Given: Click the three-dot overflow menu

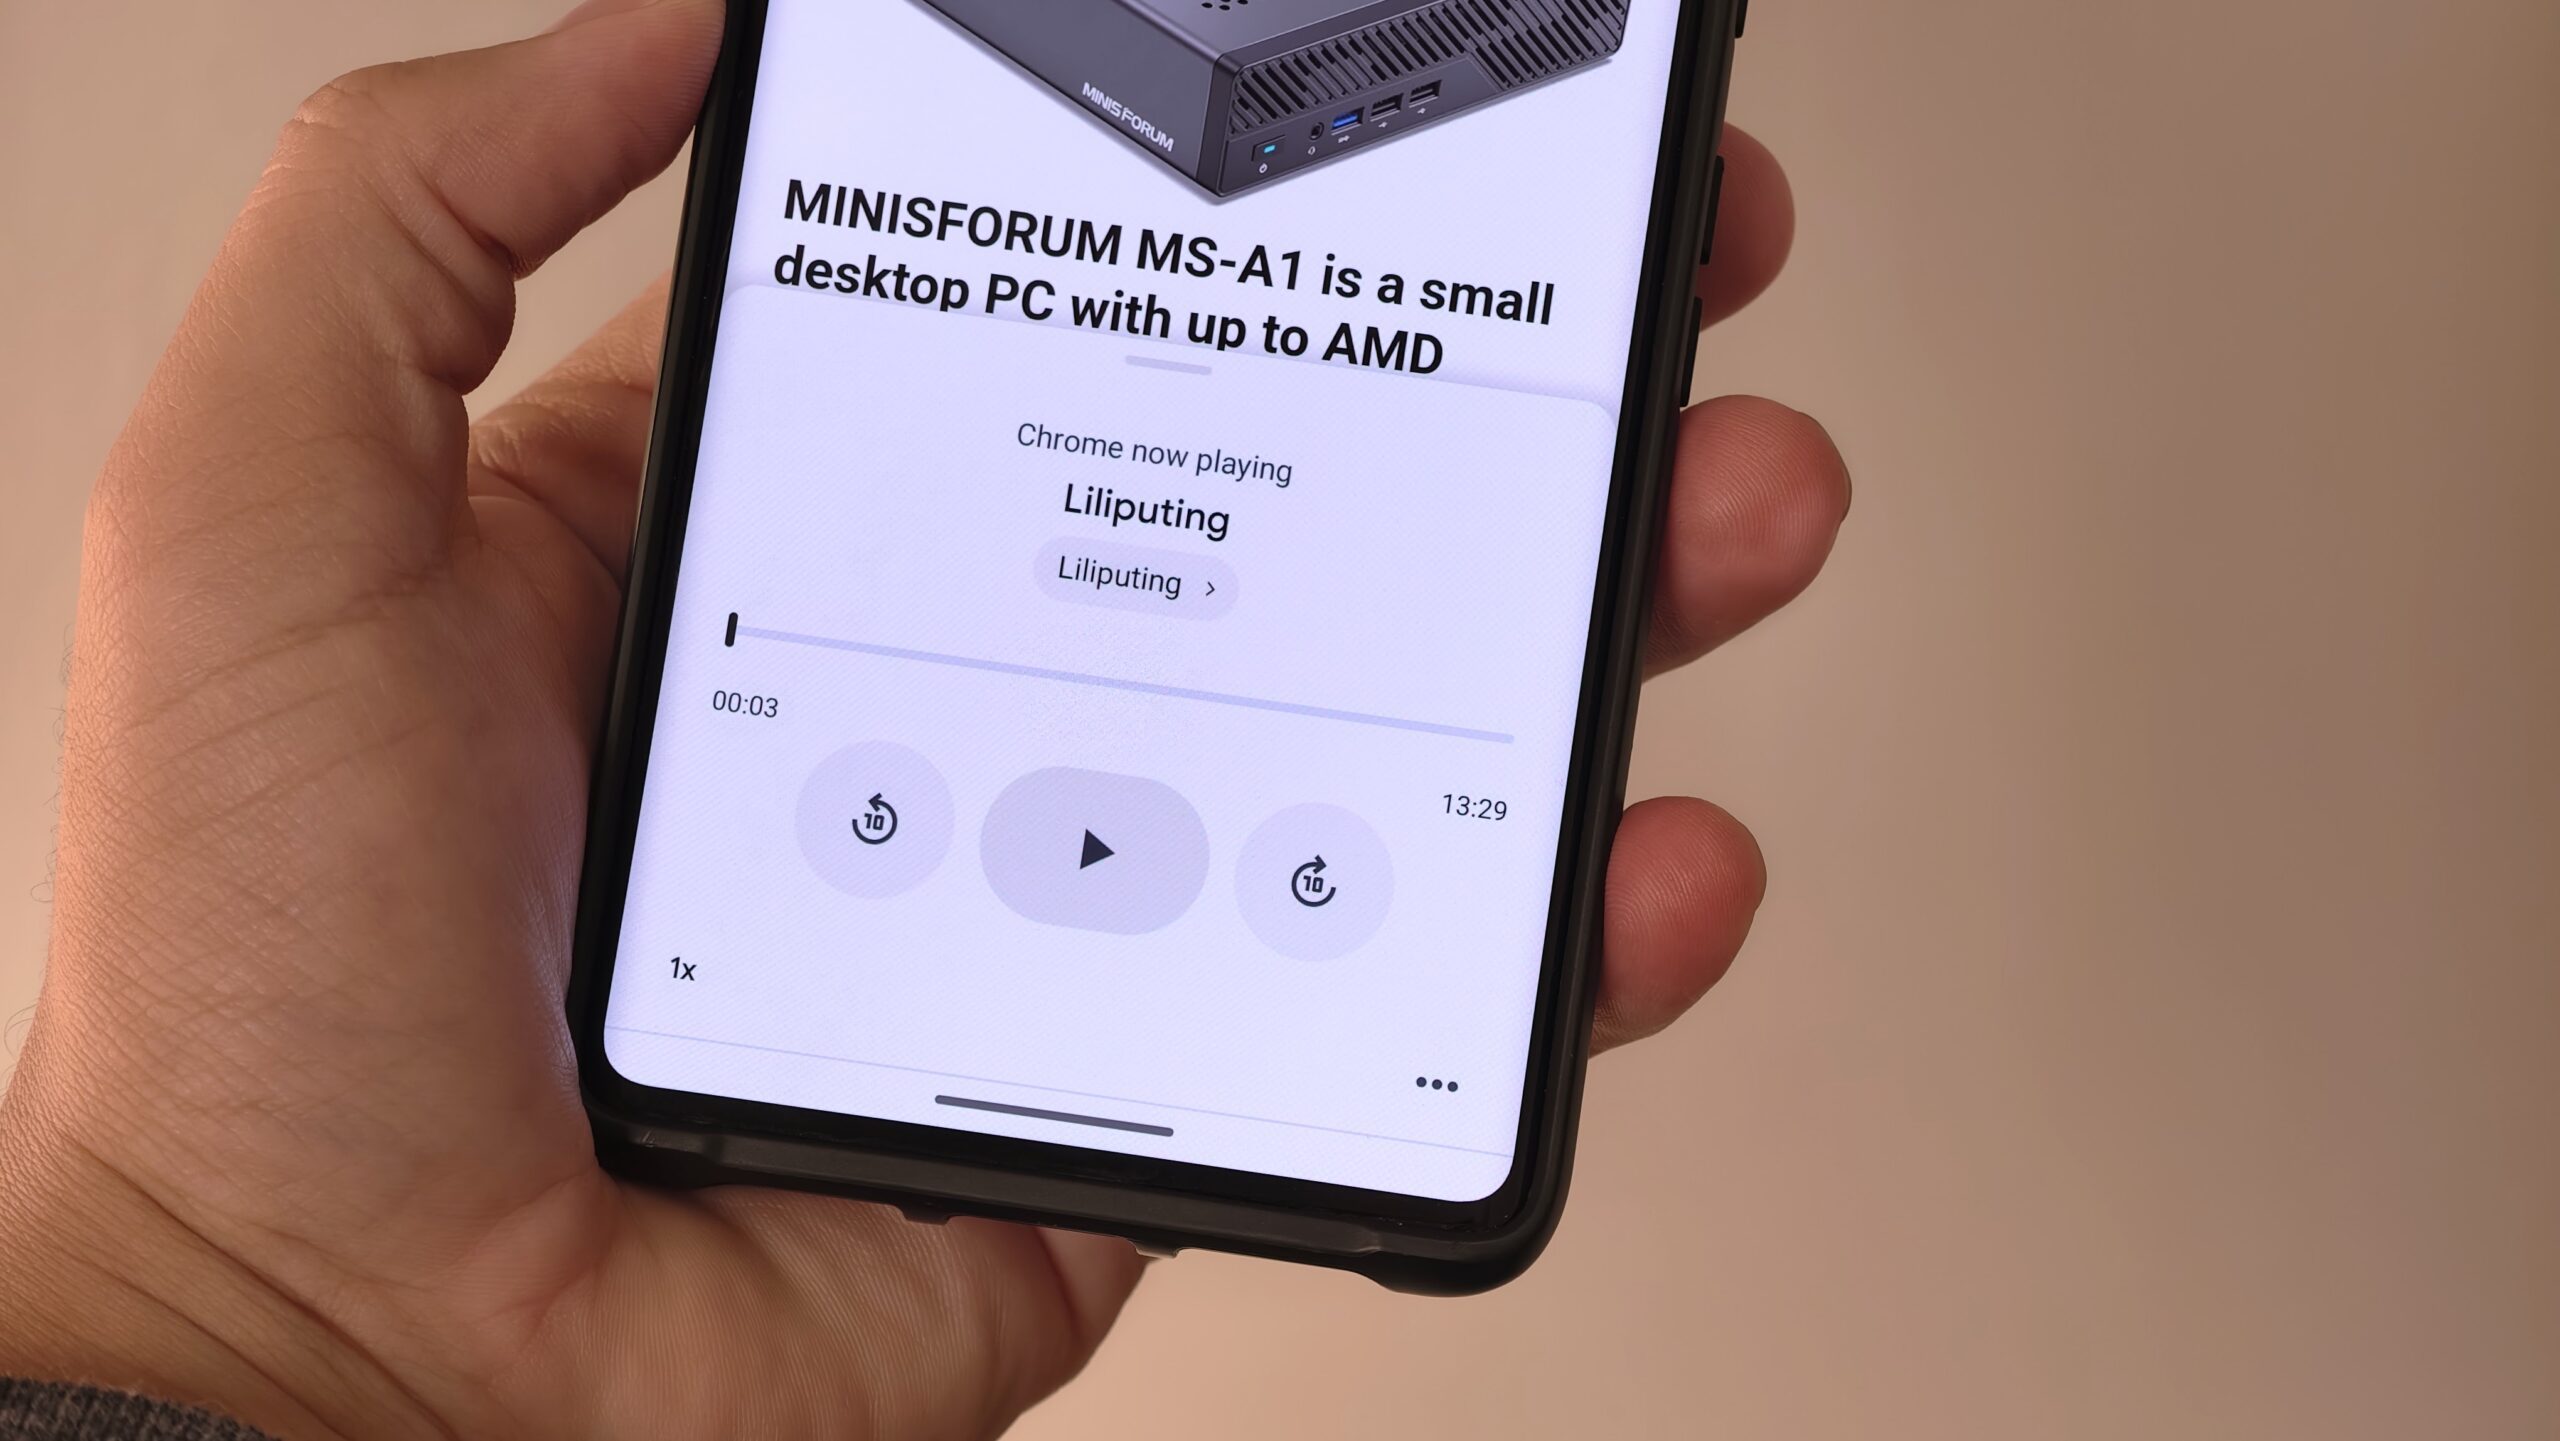Looking at the screenshot, I should (1433, 1086).
